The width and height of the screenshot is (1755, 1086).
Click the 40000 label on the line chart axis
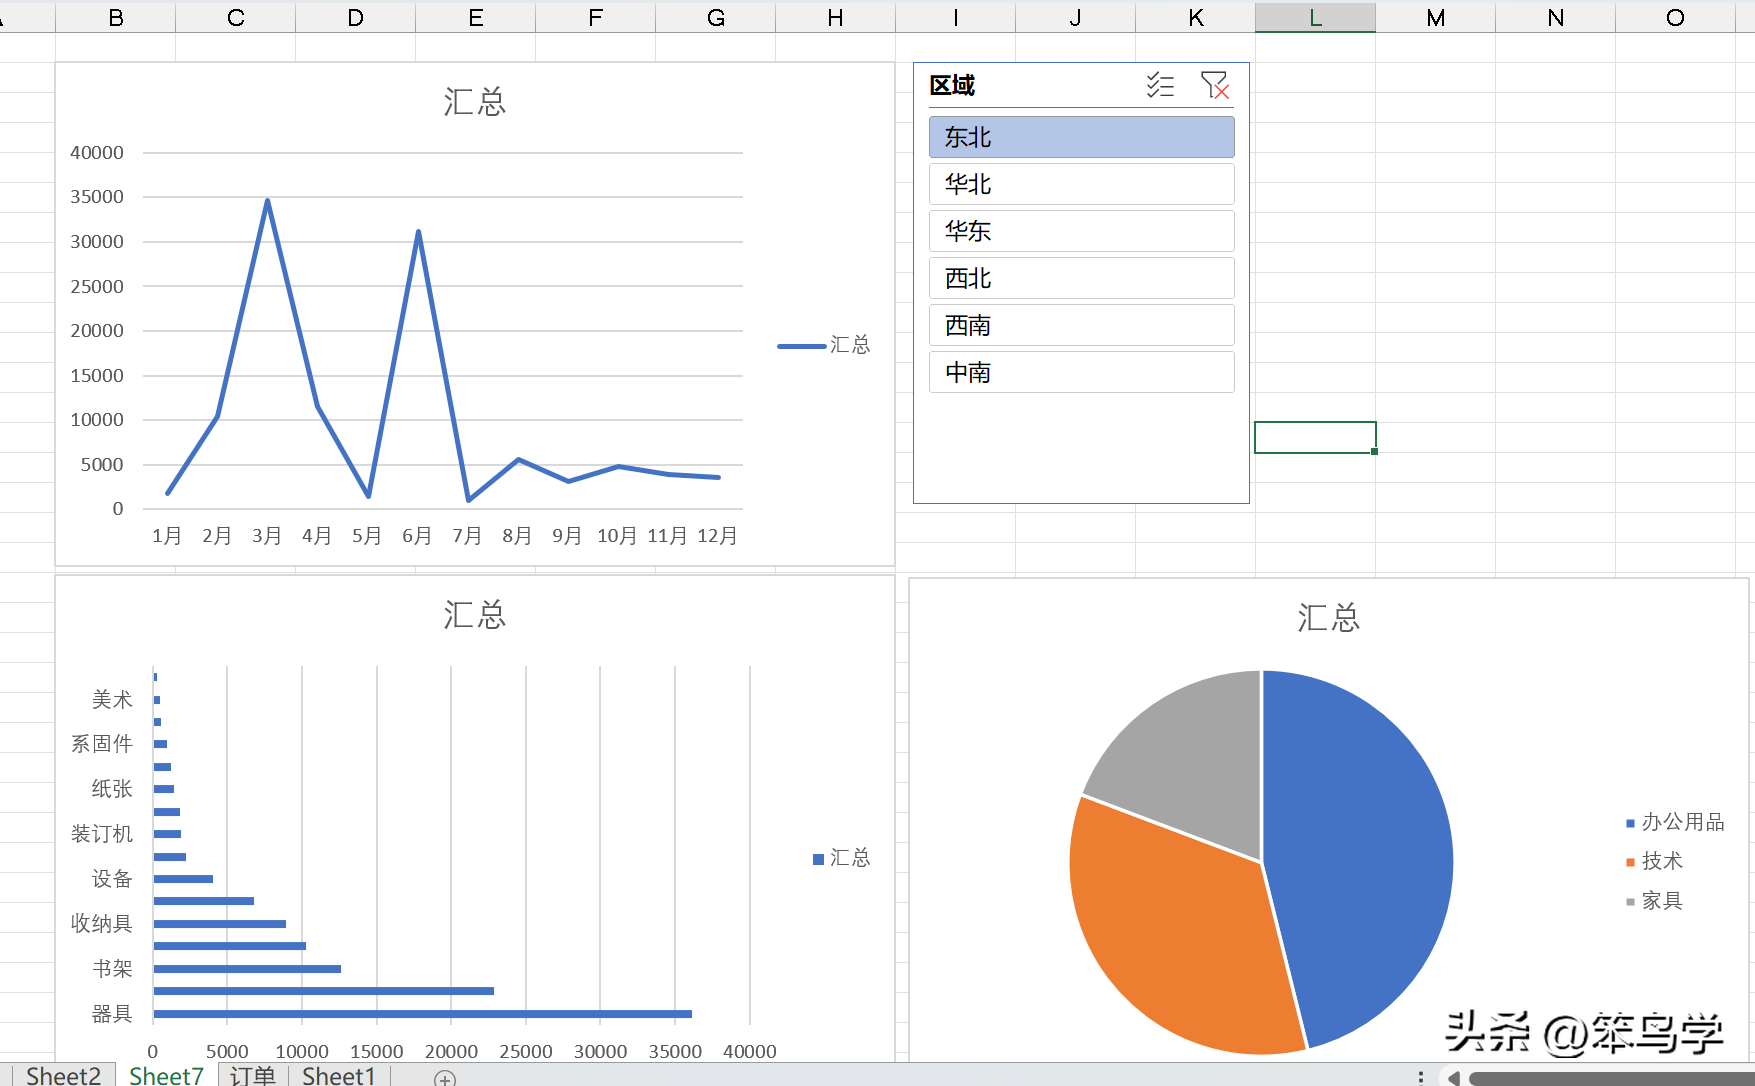97,153
